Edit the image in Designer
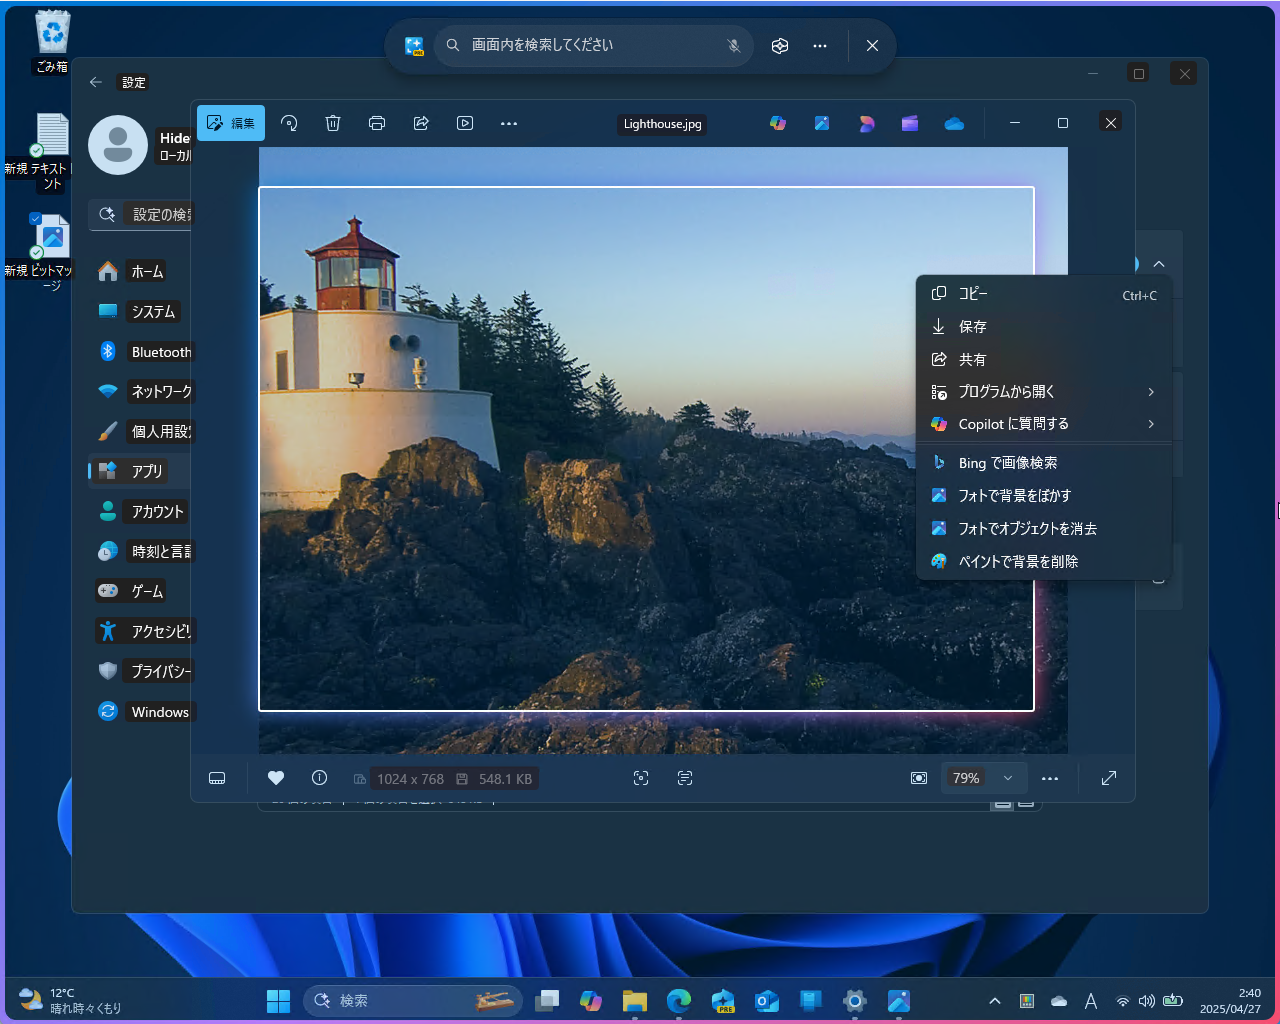 pos(865,123)
